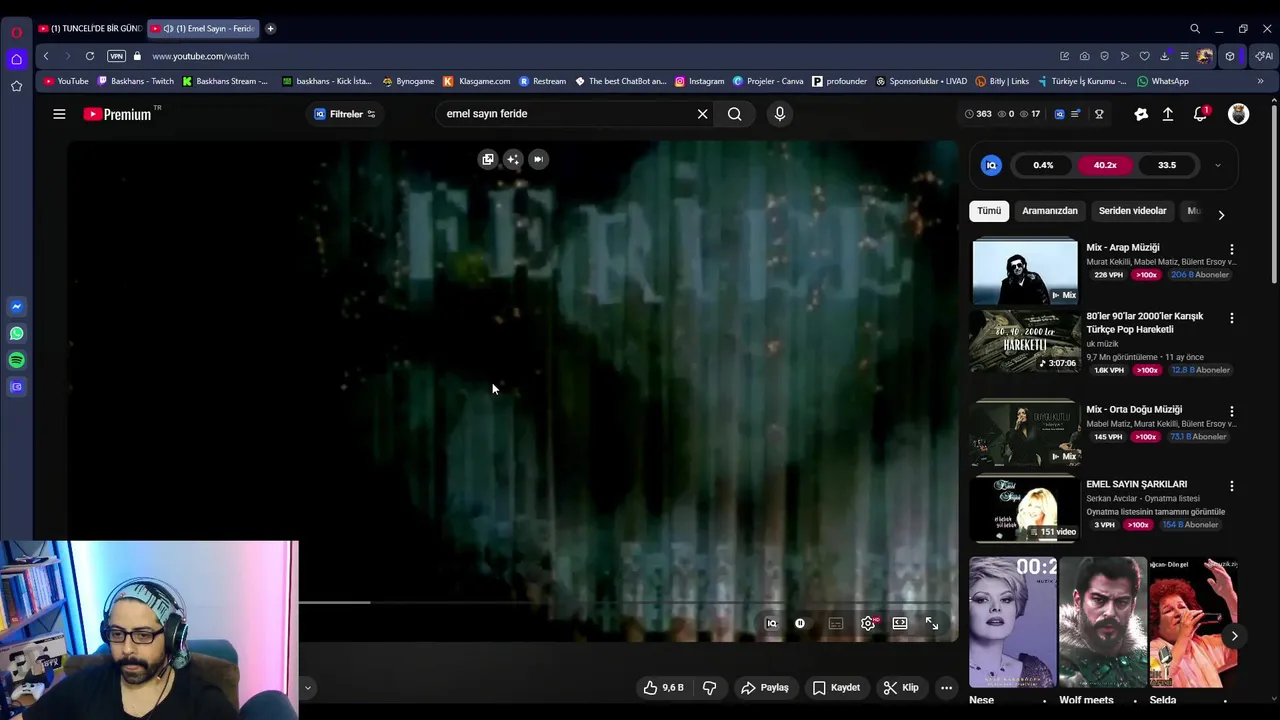The image size is (1280, 720).
Task: Open Opera AI button in address bar
Action: pyautogui.click(x=1264, y=56)
